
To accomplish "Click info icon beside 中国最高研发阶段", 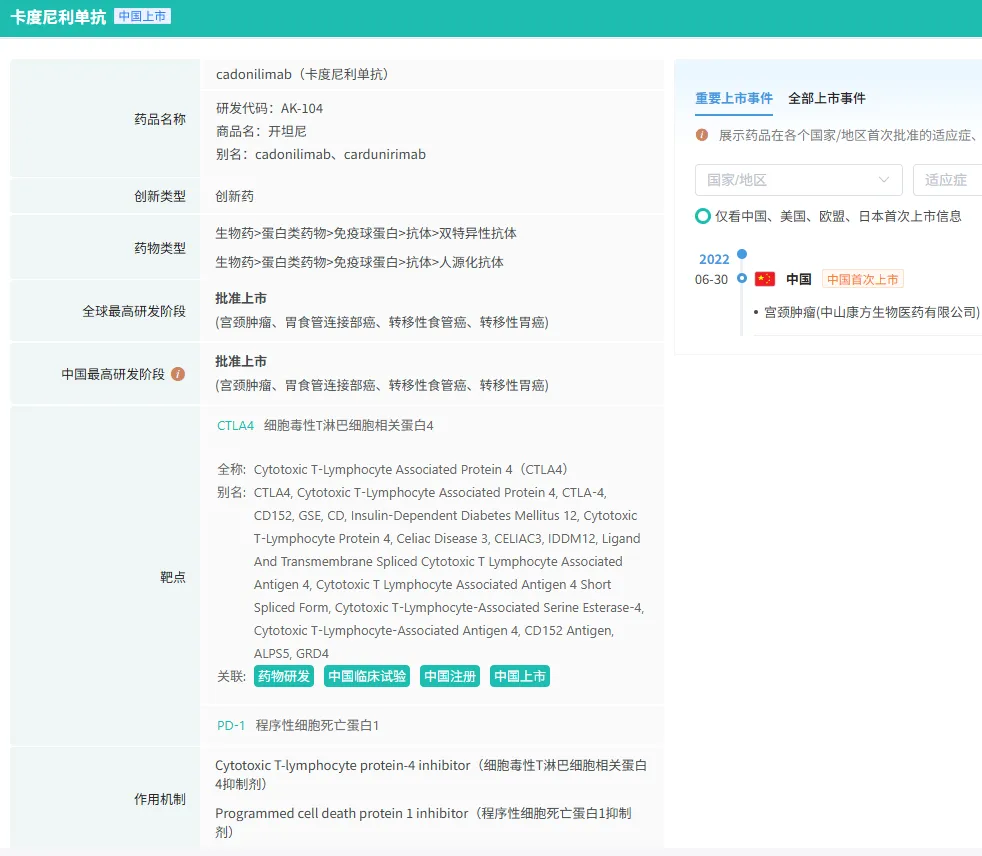I will click(x=178, y=374).
